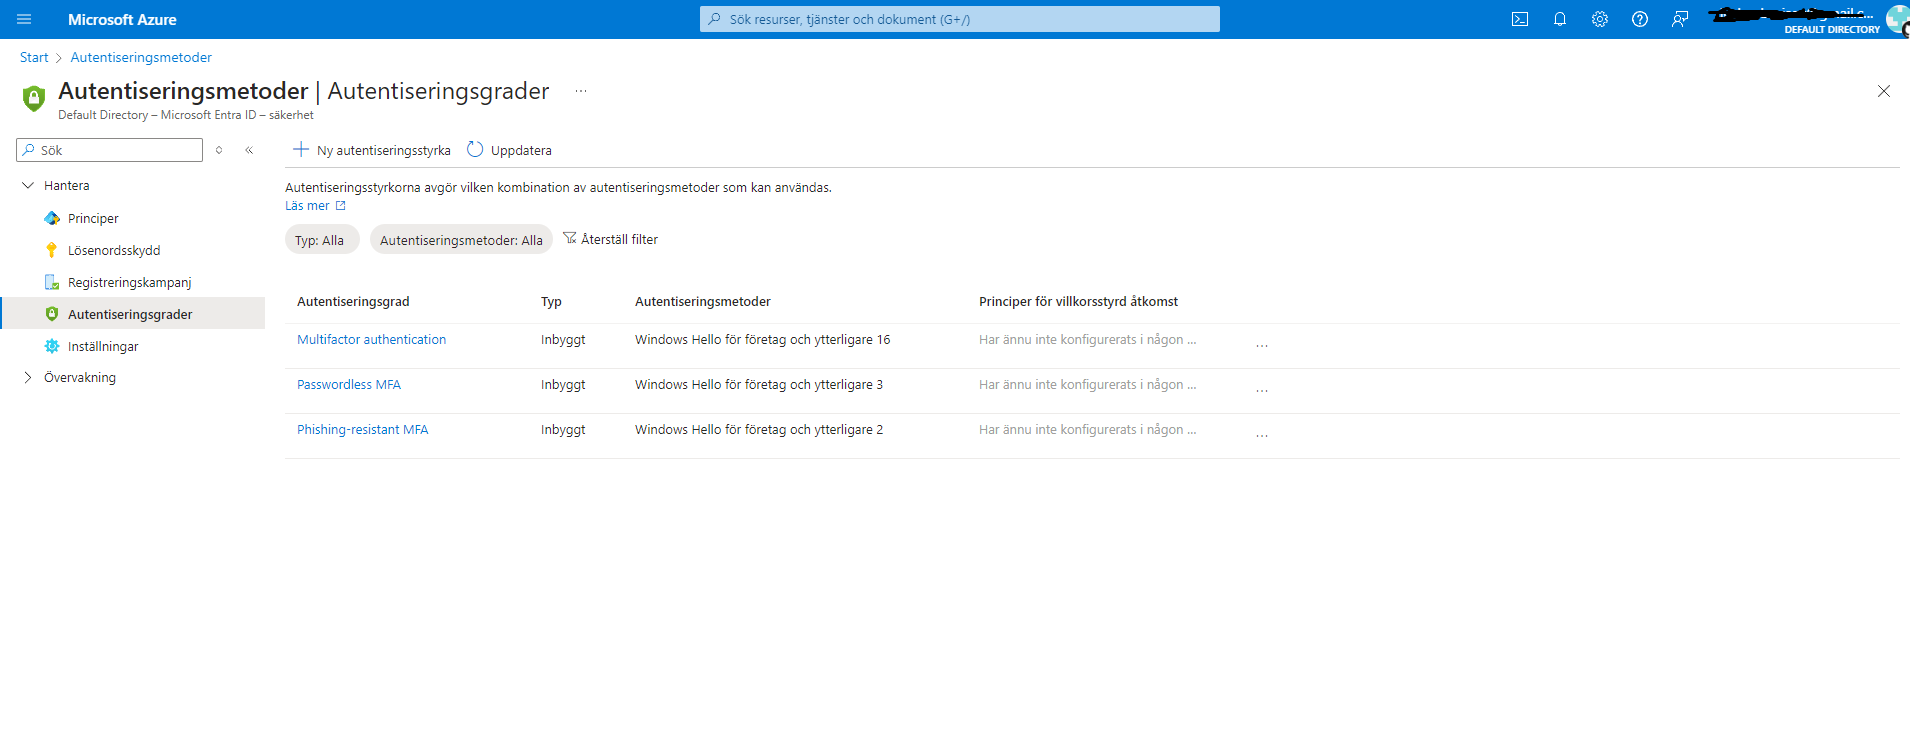Sort by Autentiseringsgrad column header

click(353, 301)
